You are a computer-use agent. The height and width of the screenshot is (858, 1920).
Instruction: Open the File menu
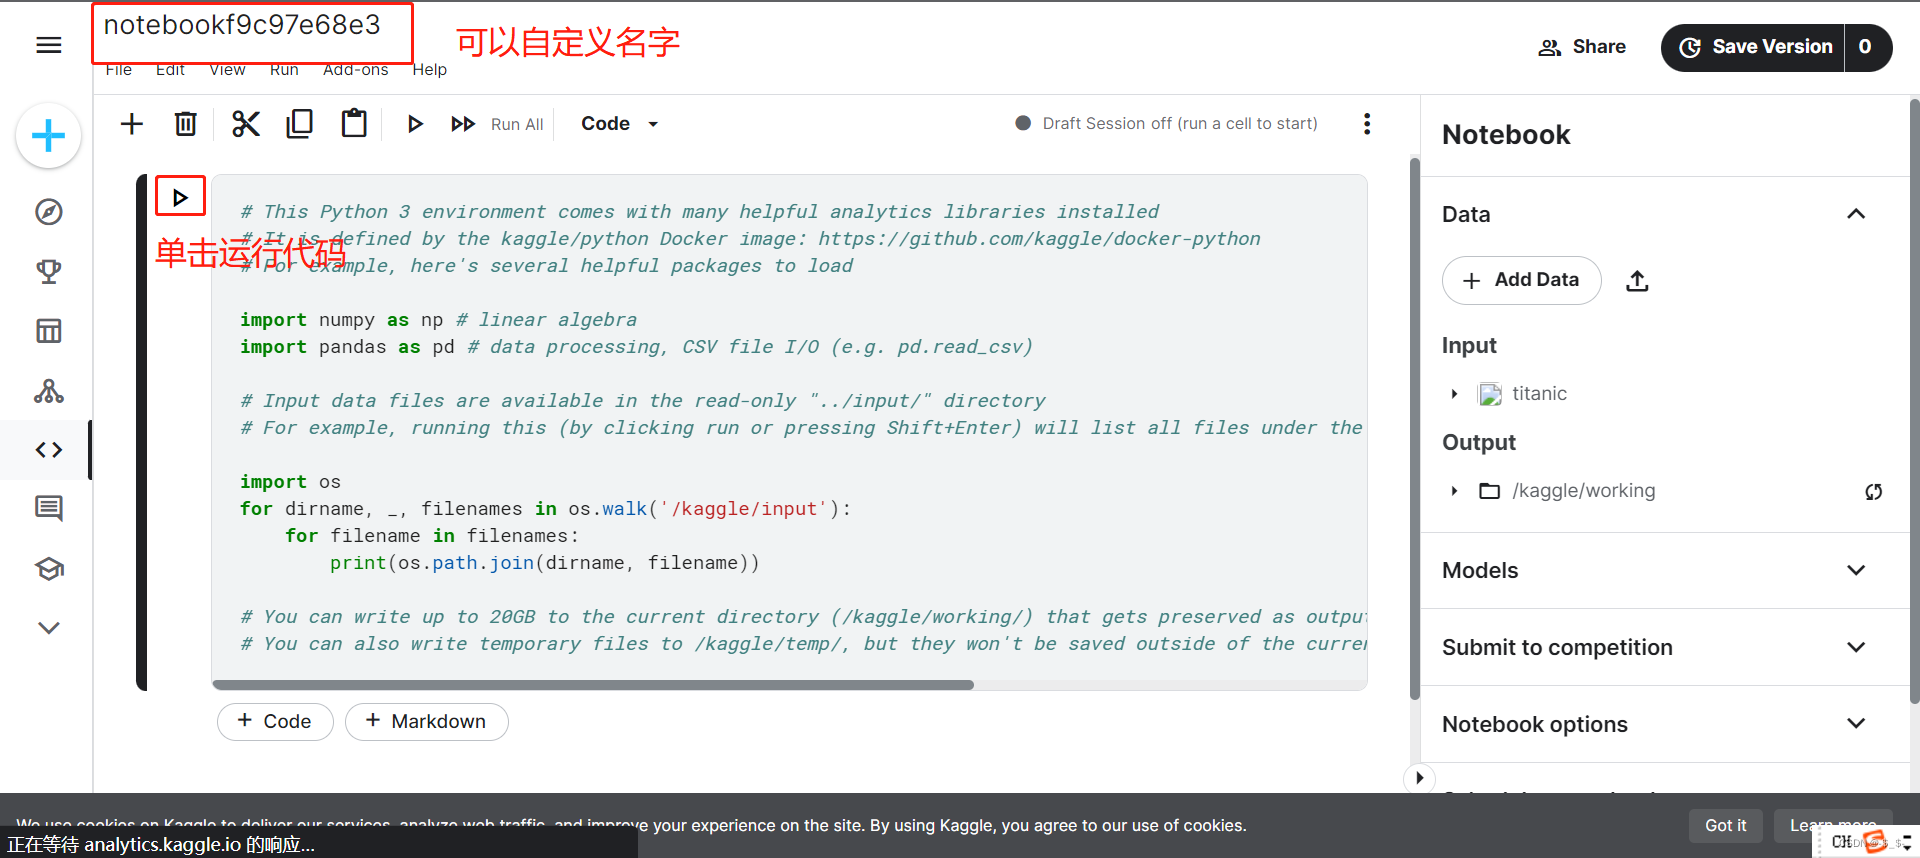point(119,69)
